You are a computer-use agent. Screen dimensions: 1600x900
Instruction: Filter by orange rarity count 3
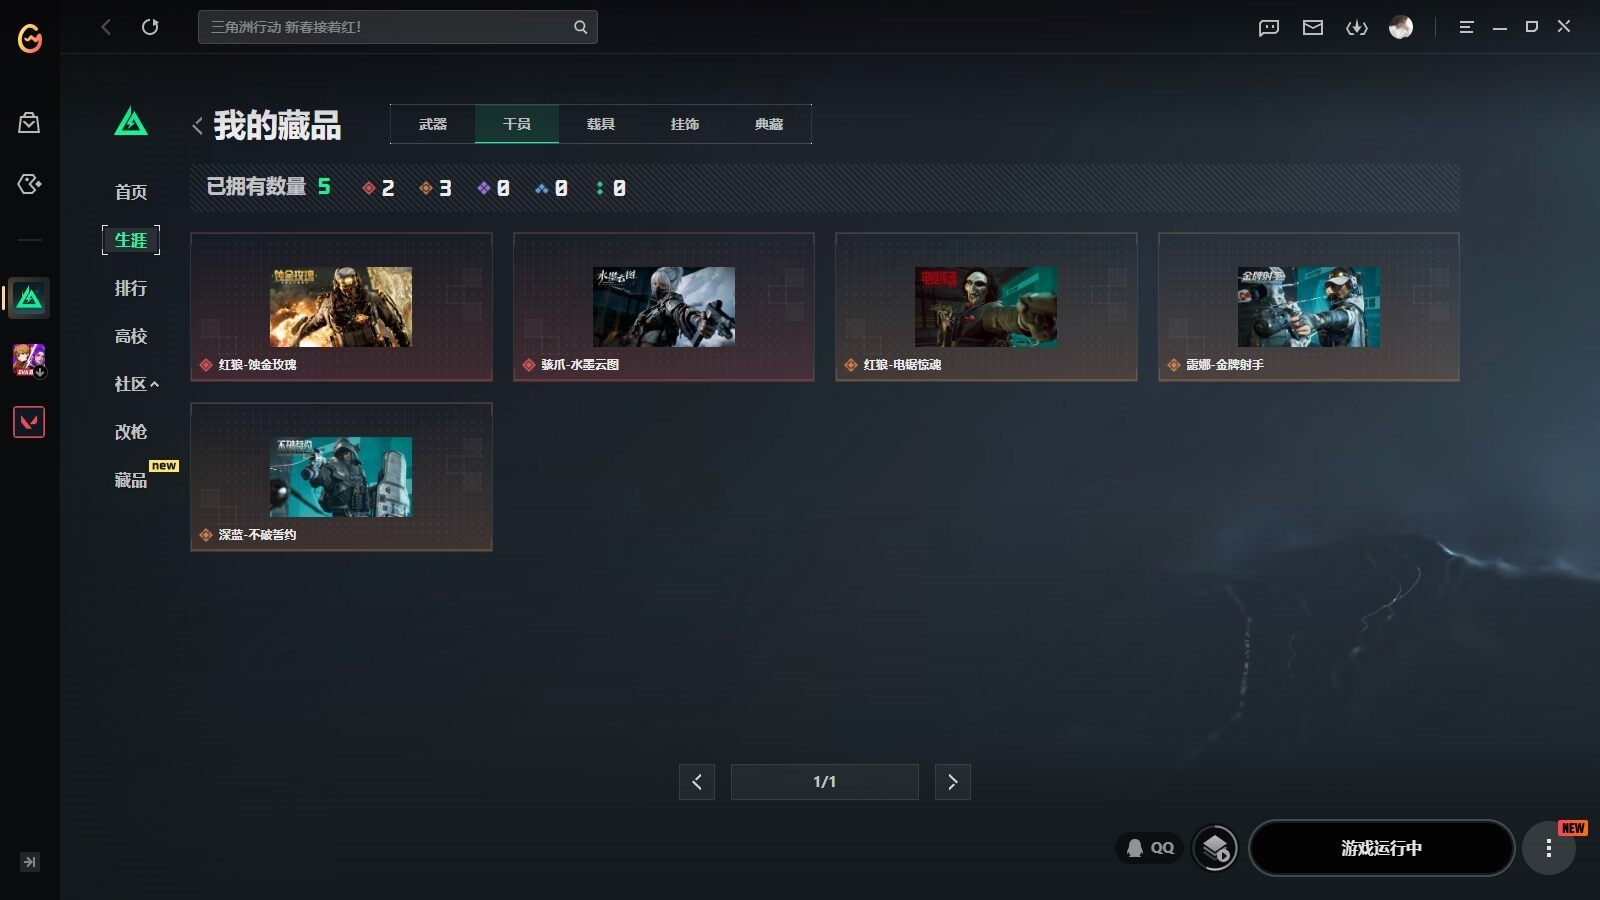[436, 188]
